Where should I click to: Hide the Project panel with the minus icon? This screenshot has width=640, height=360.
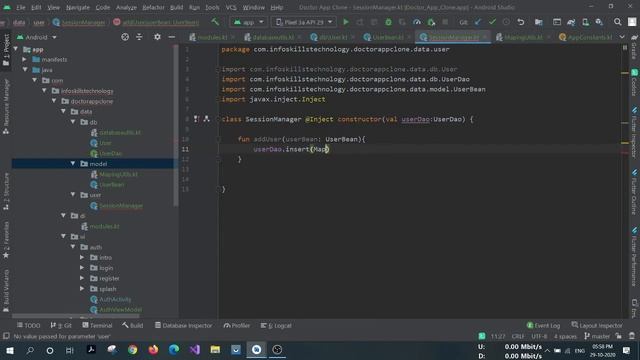point(172,37)
